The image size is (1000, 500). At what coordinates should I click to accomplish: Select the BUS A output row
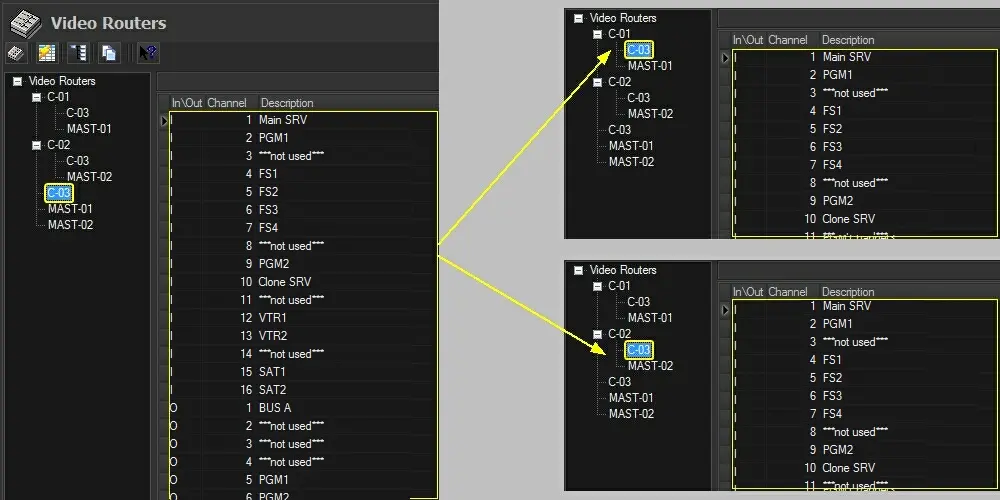(x=274, y=408)
